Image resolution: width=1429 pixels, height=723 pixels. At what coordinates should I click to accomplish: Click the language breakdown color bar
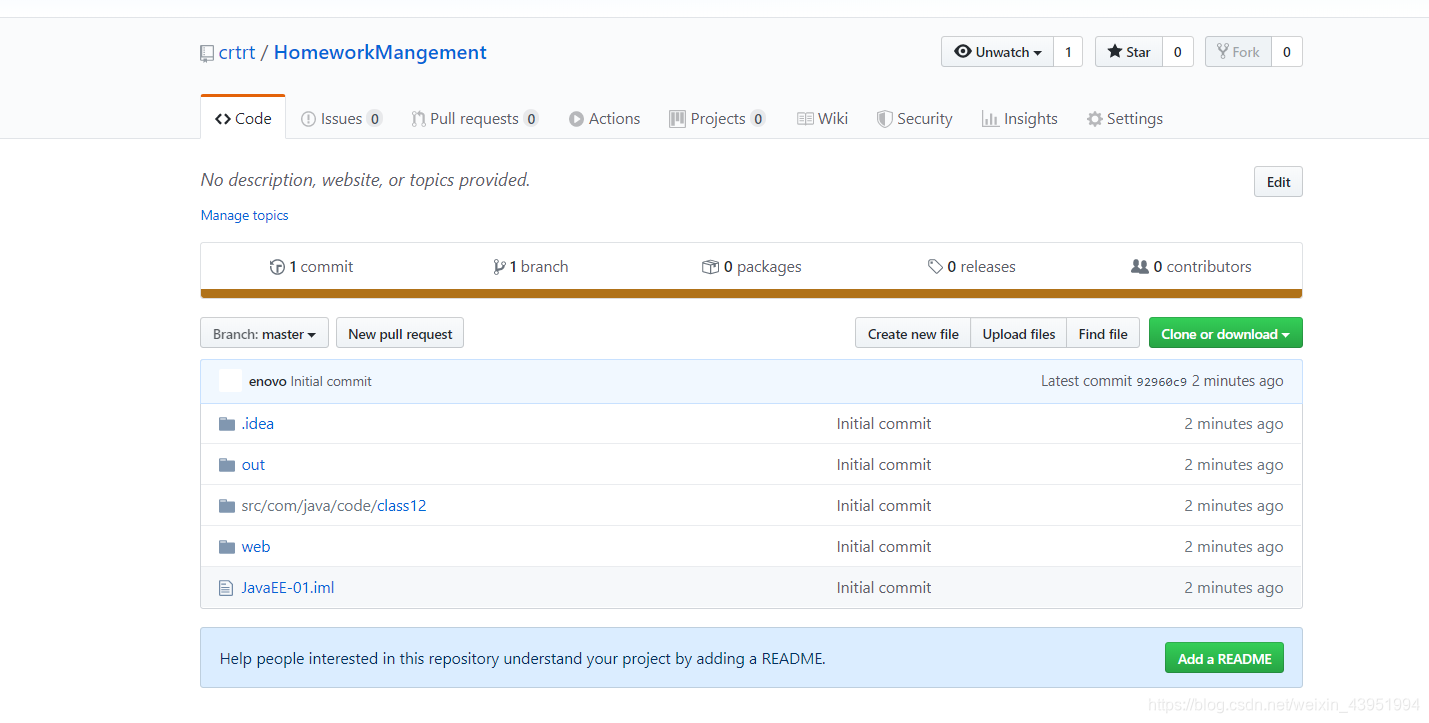tap(751, 294)
